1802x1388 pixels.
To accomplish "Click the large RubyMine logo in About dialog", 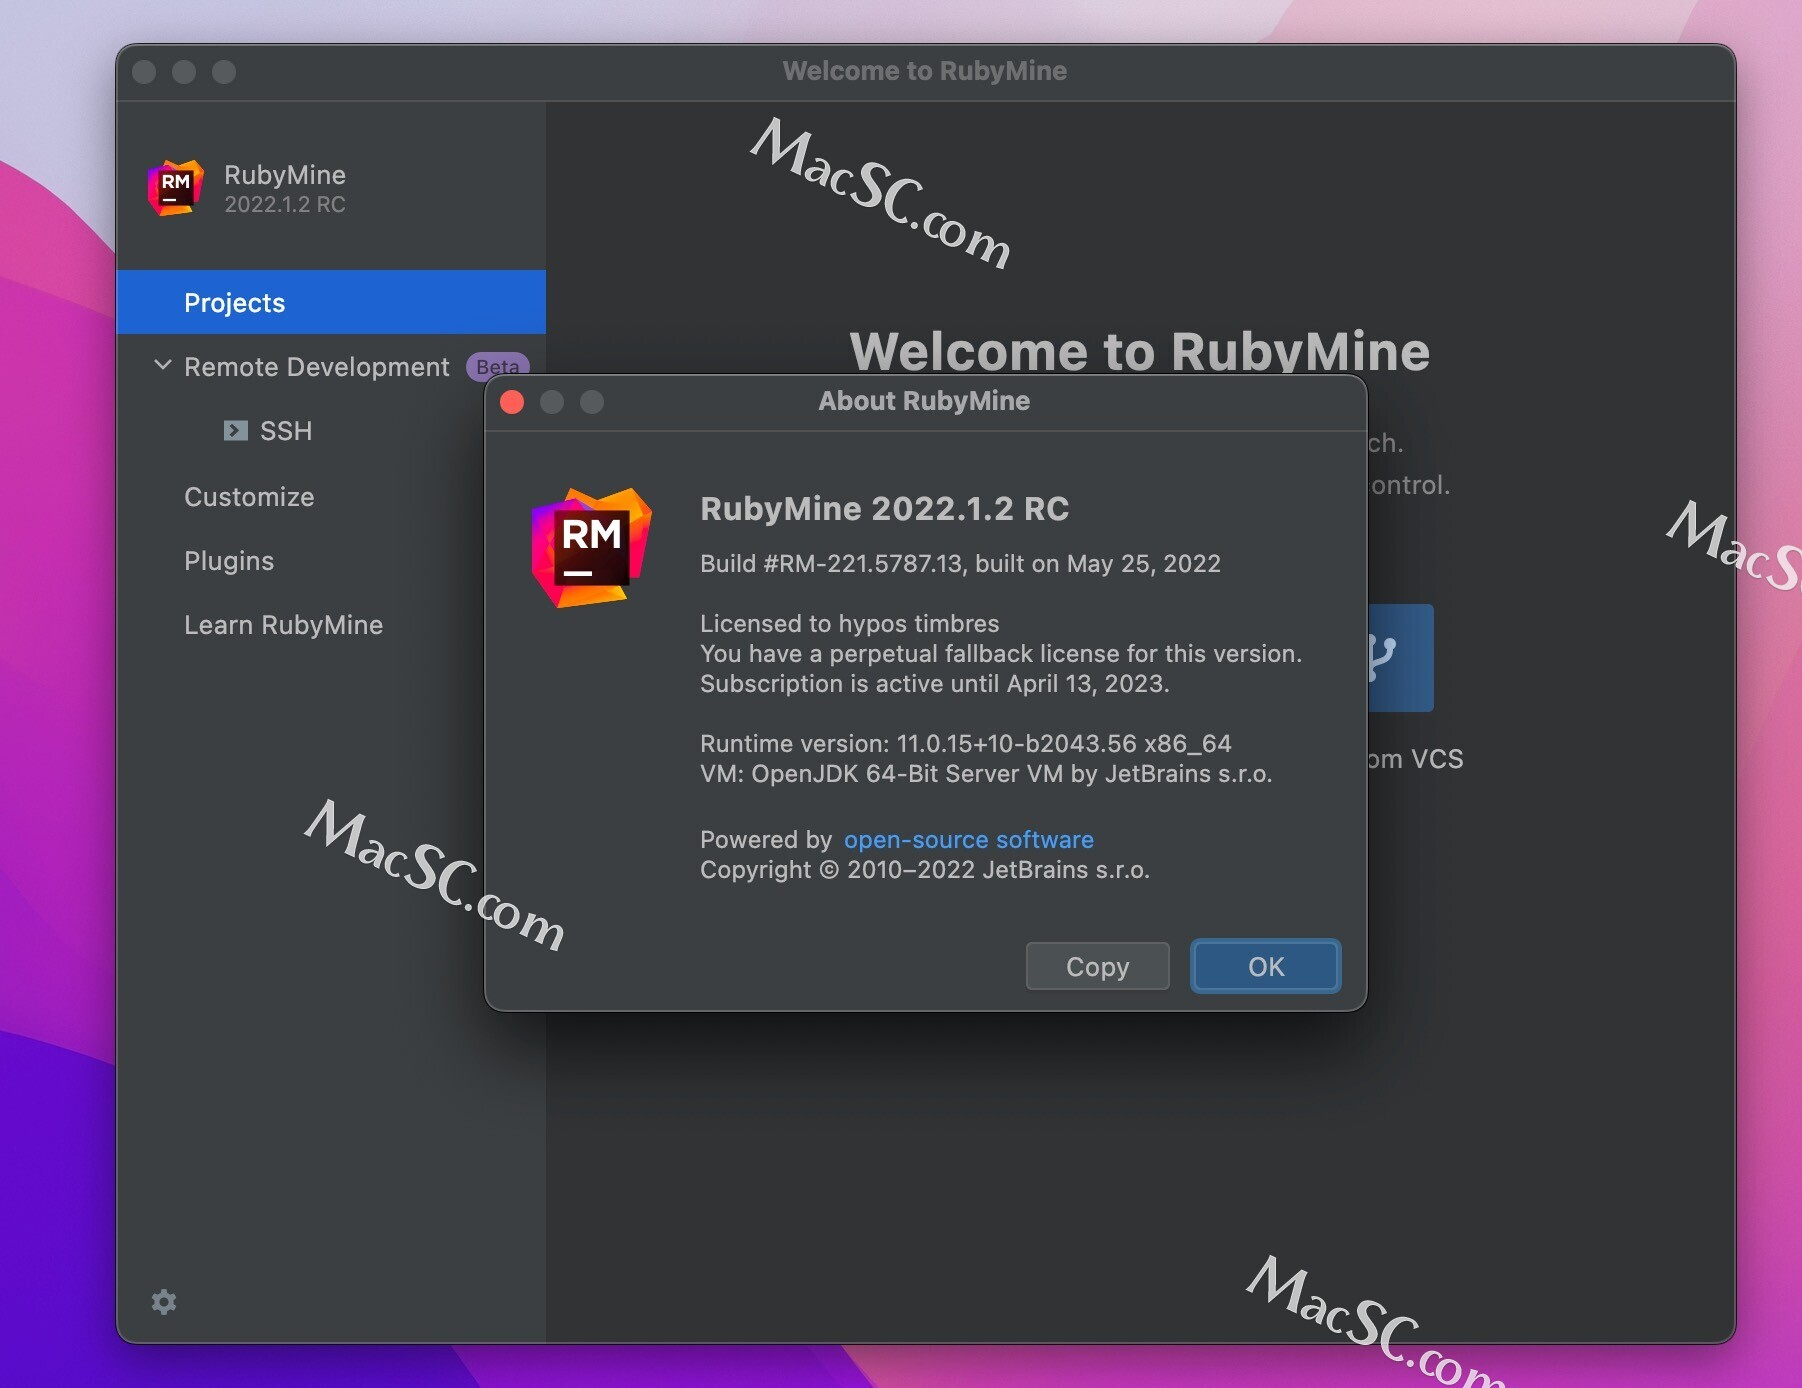I will [591, 547].
